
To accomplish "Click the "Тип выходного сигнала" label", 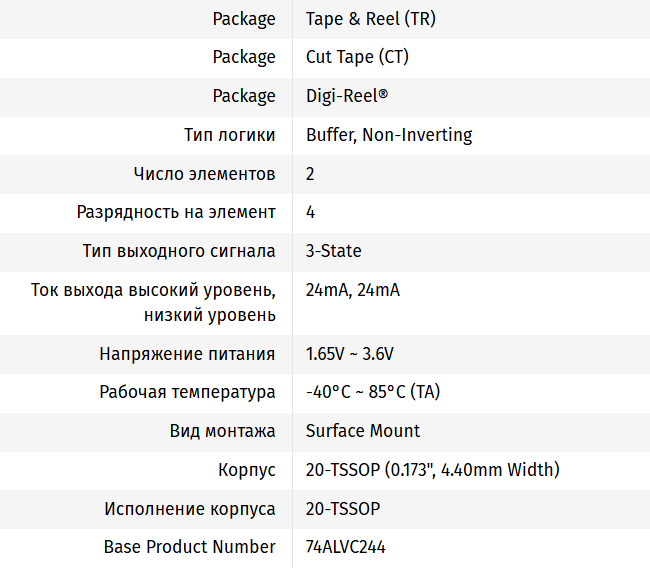I will point(179,251).
